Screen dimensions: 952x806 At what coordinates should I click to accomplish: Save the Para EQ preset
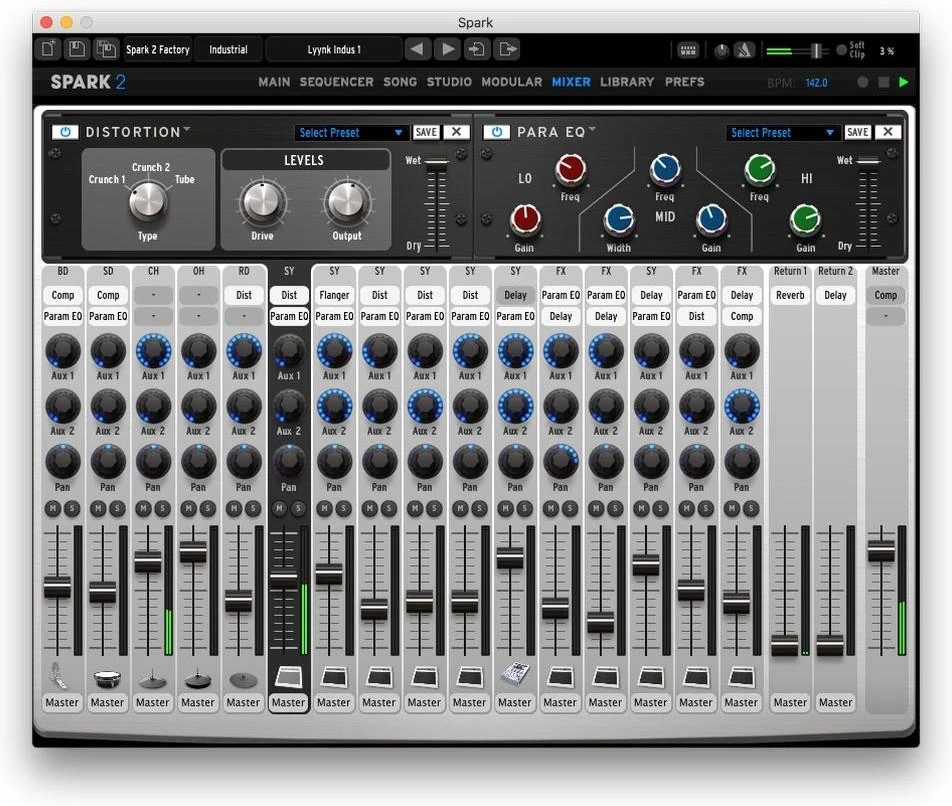click(x=857, y=132)
